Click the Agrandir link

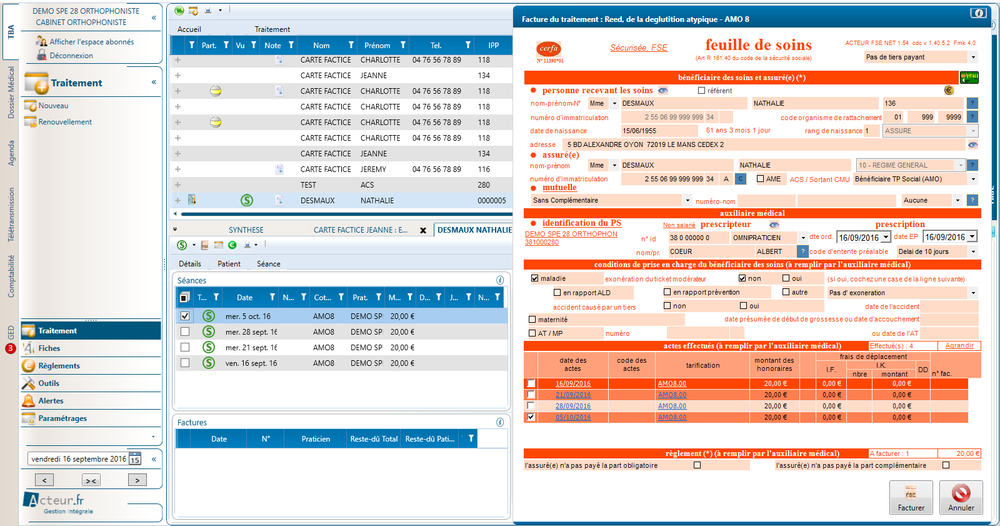click(x=959, y=345)
